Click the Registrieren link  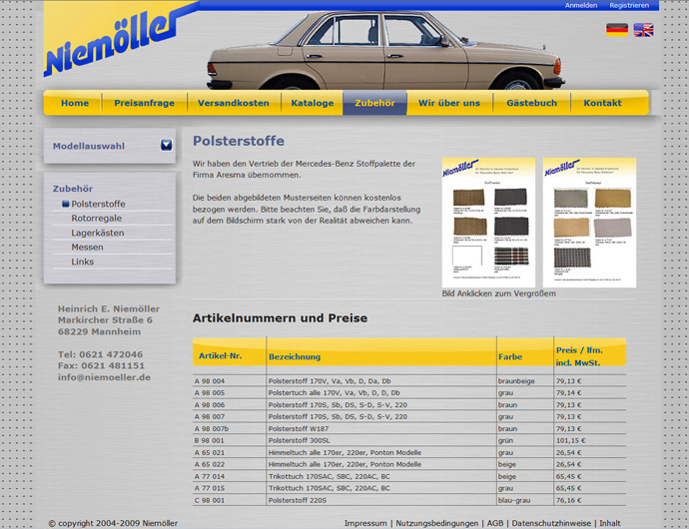point(629,5)
